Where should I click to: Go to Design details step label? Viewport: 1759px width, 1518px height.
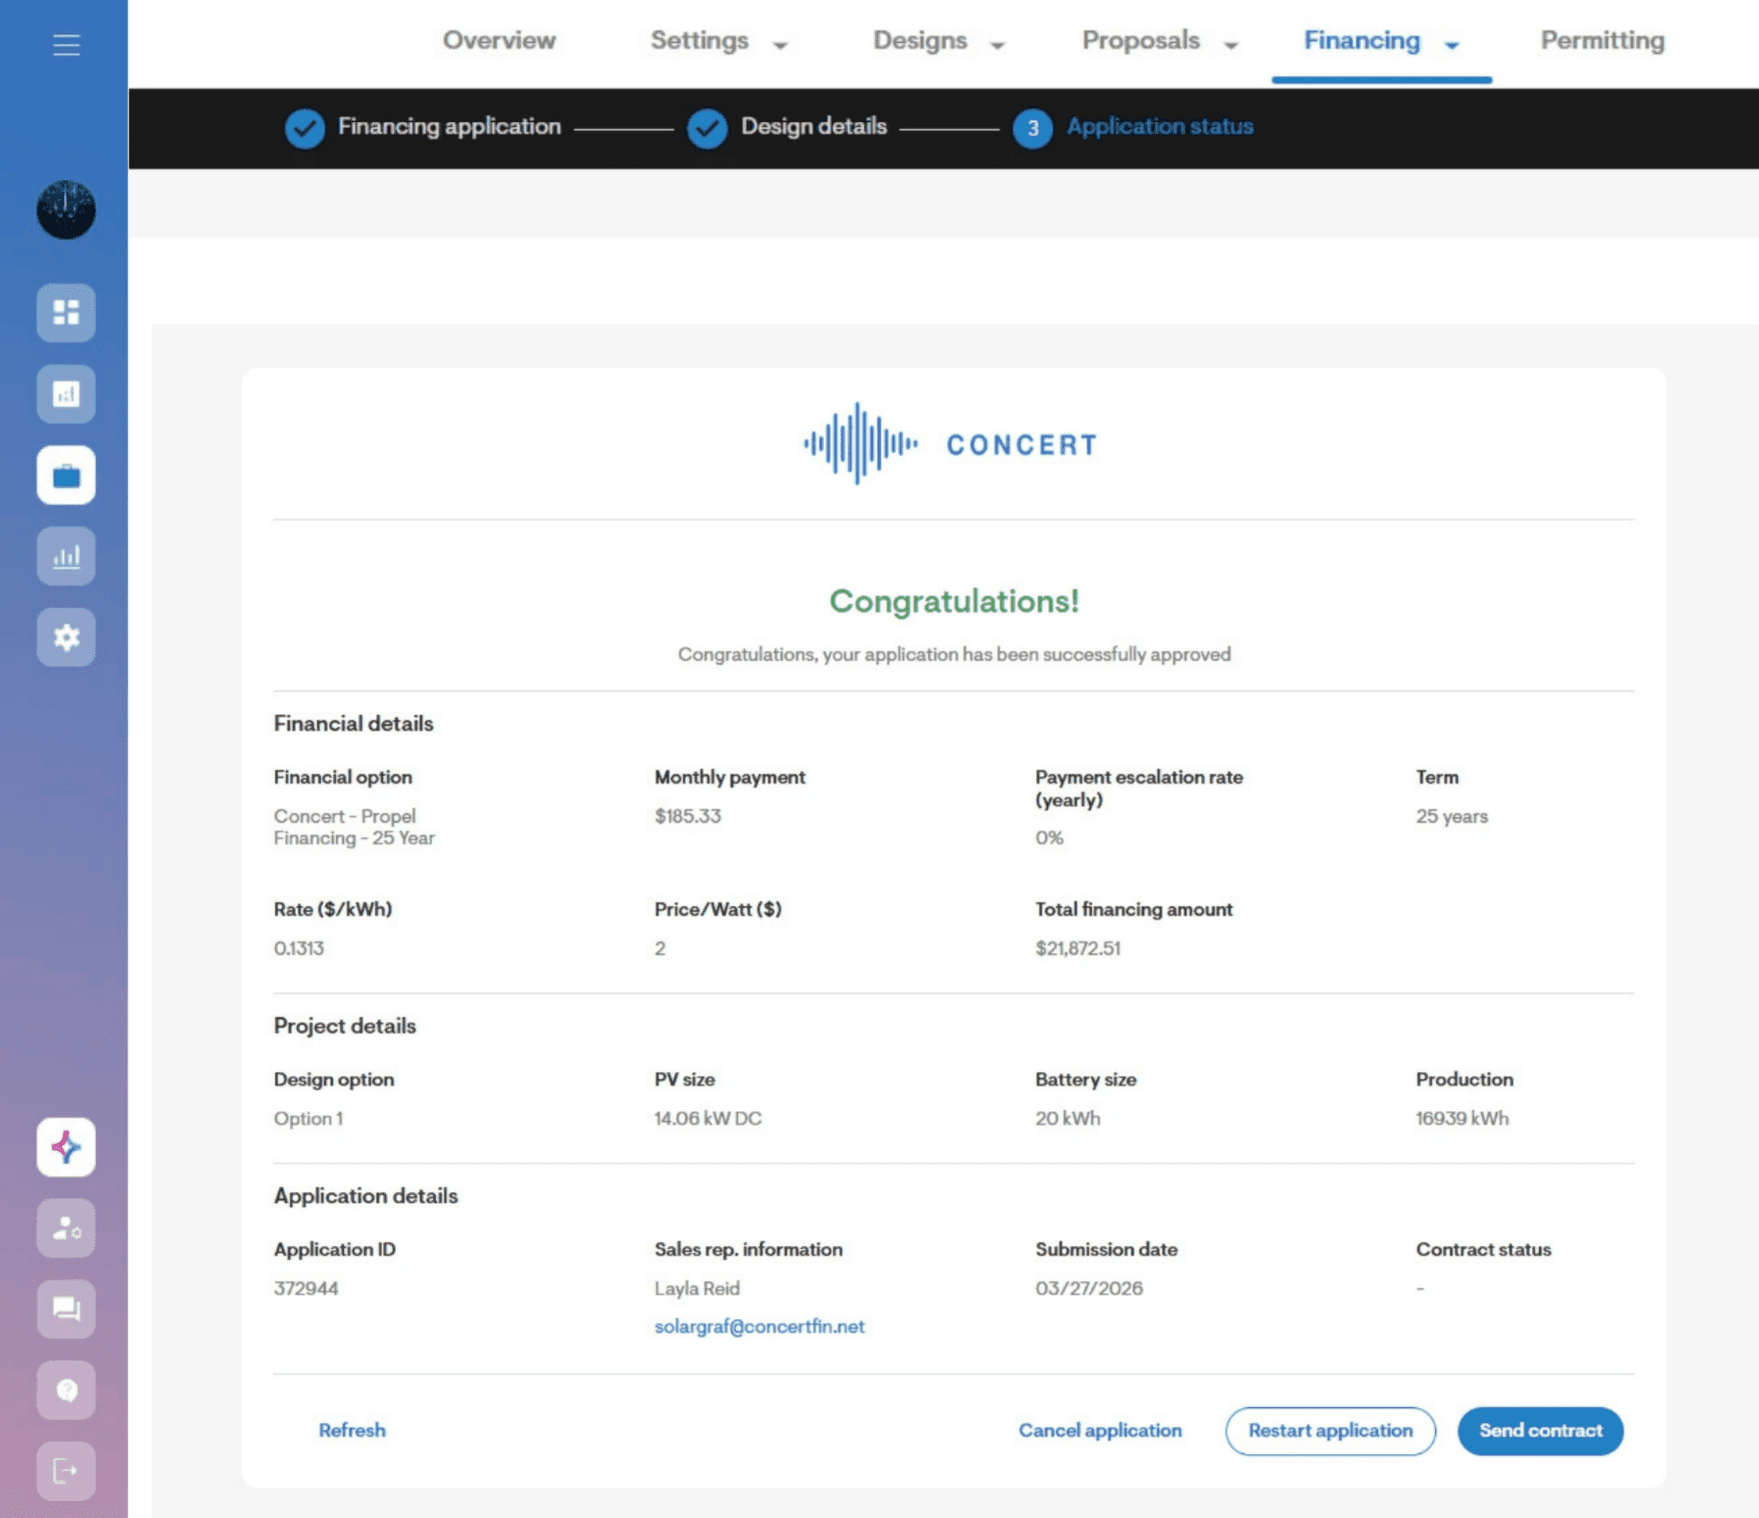tap(814, 126)
